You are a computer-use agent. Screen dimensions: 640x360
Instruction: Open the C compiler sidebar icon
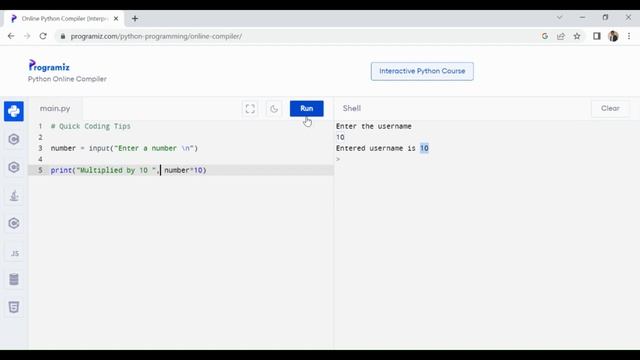click(14, 139)
